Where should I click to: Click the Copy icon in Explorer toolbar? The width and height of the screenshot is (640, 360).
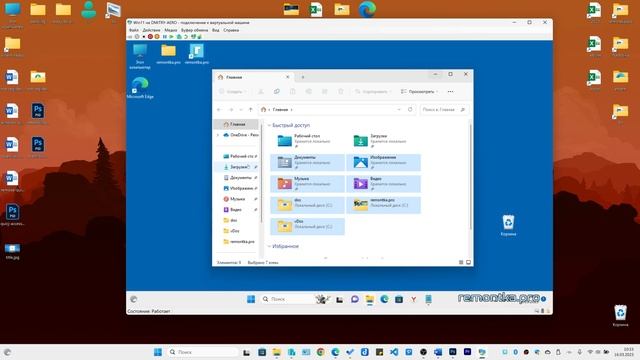pyautogui.click(x=277, y=92)
